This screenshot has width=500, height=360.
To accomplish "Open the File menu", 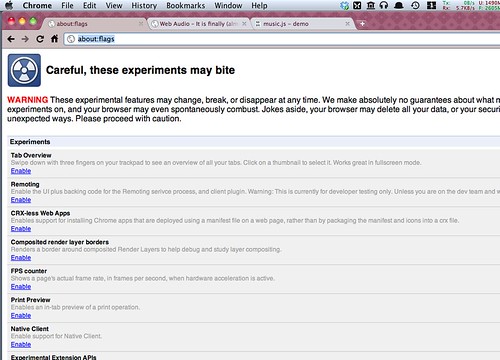I will [x=67, y=5].
